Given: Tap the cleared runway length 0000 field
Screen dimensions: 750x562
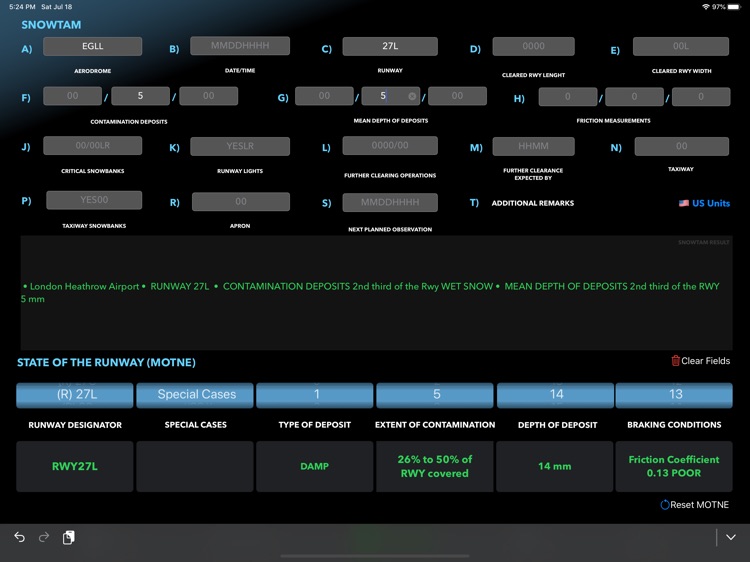Looking at the screenshot, I should coord(533,46).
